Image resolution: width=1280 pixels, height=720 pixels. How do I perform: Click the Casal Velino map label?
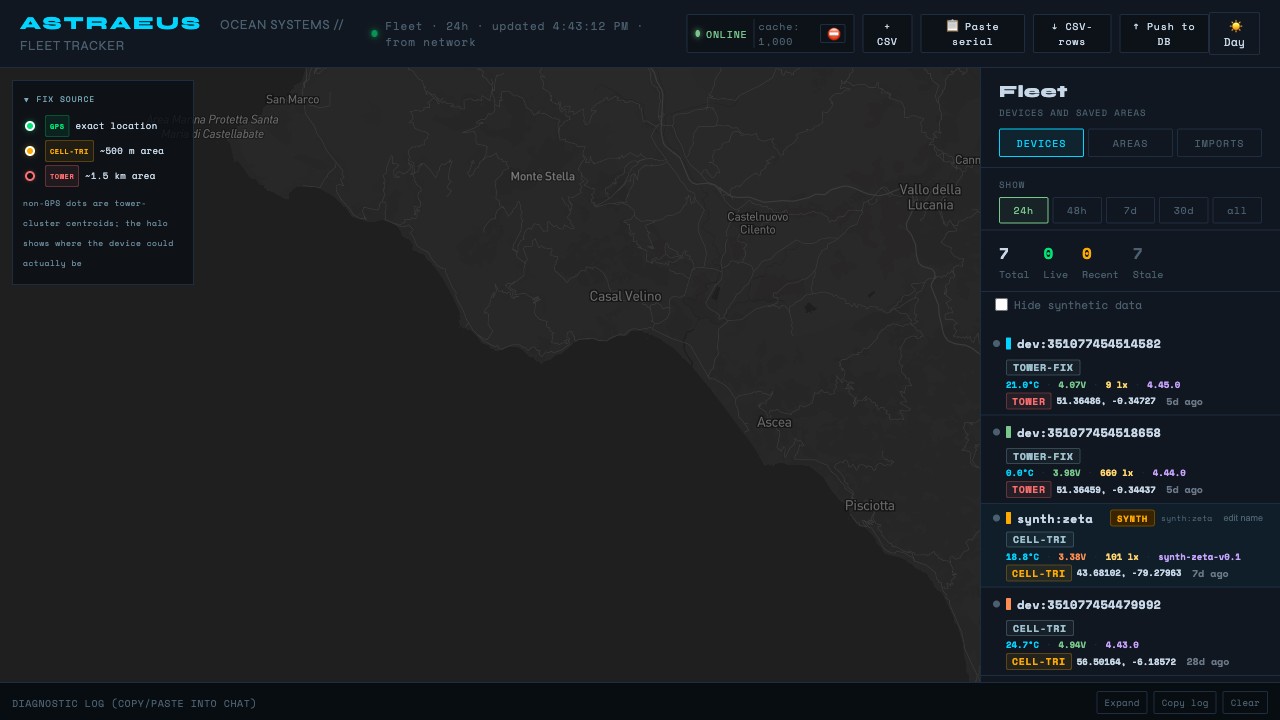coord(625,296)
